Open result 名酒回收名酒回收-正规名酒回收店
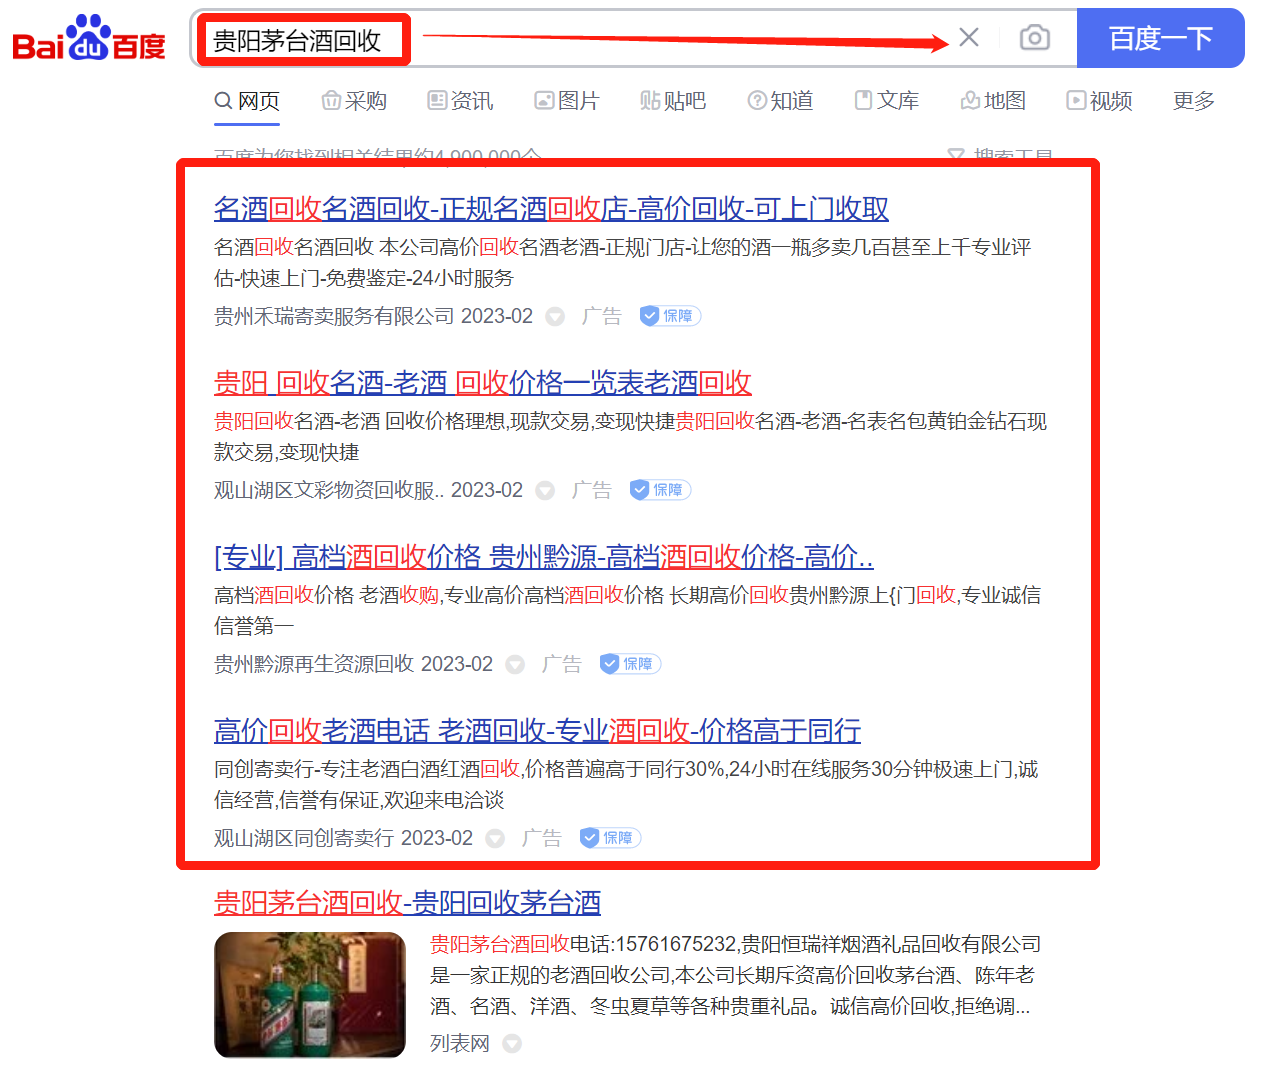The image size is (1283, 1086). (x=551, y=209)
